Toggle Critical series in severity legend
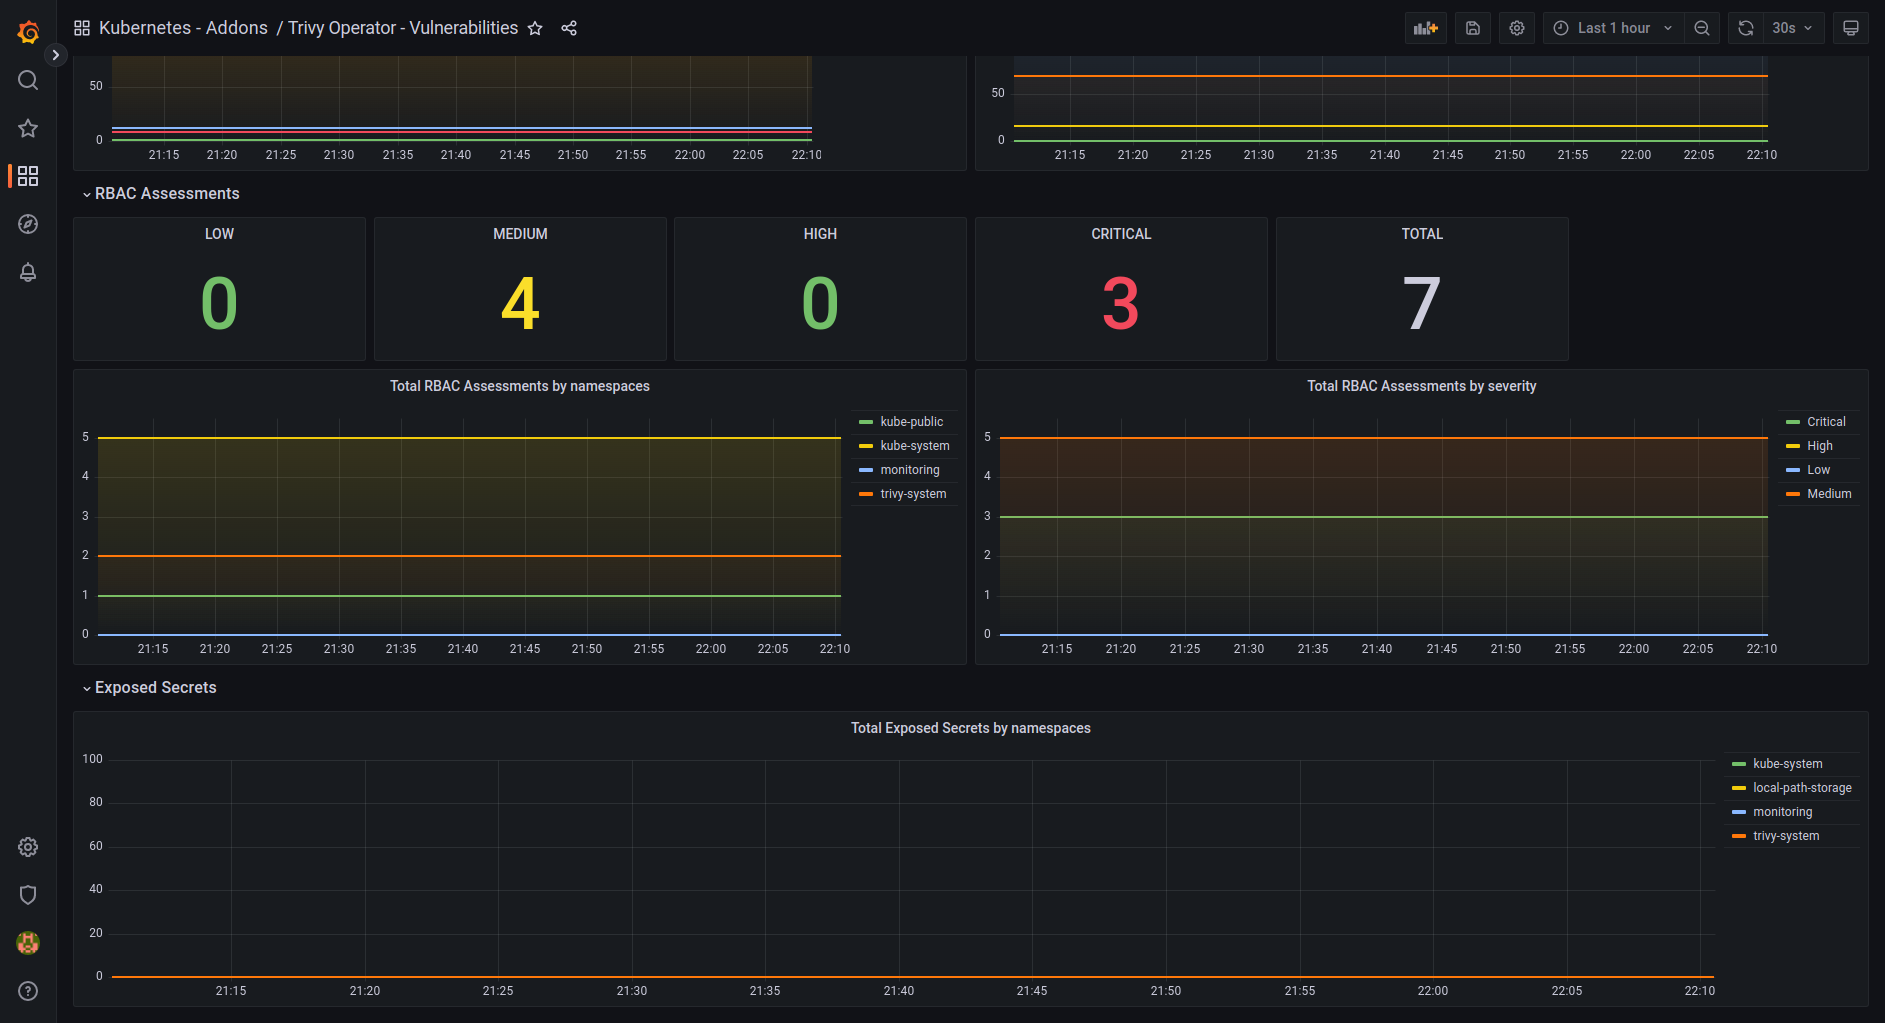1885x1023 pixels. pyautogui.click(x=1825, y=422)
